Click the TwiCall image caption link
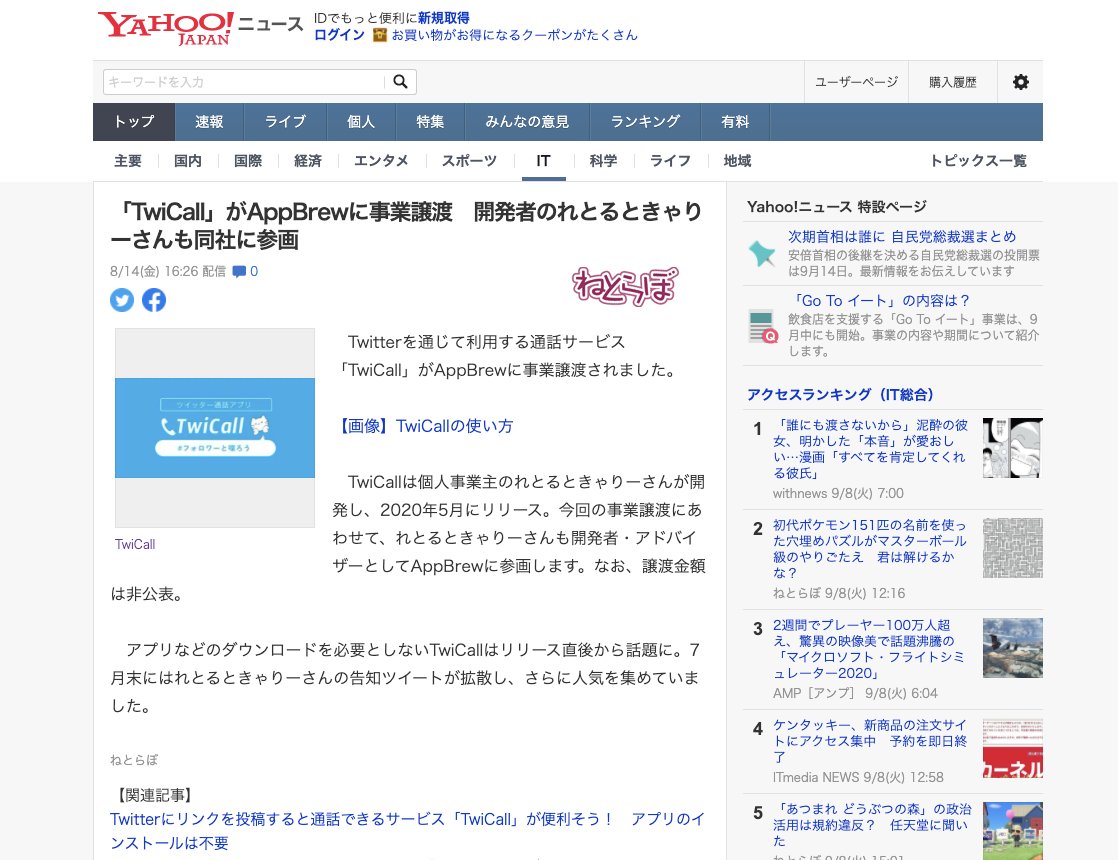 click(135, 544)
